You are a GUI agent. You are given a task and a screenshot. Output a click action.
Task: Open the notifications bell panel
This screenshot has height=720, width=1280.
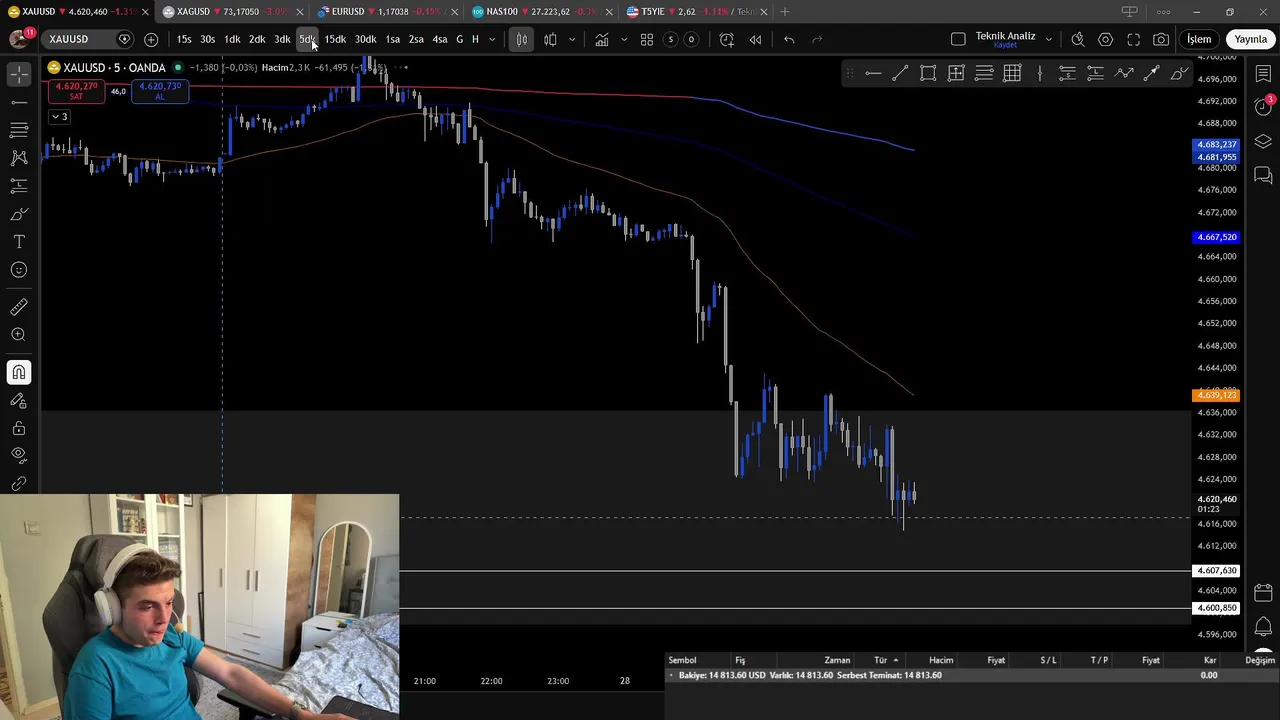point(1263,627)
